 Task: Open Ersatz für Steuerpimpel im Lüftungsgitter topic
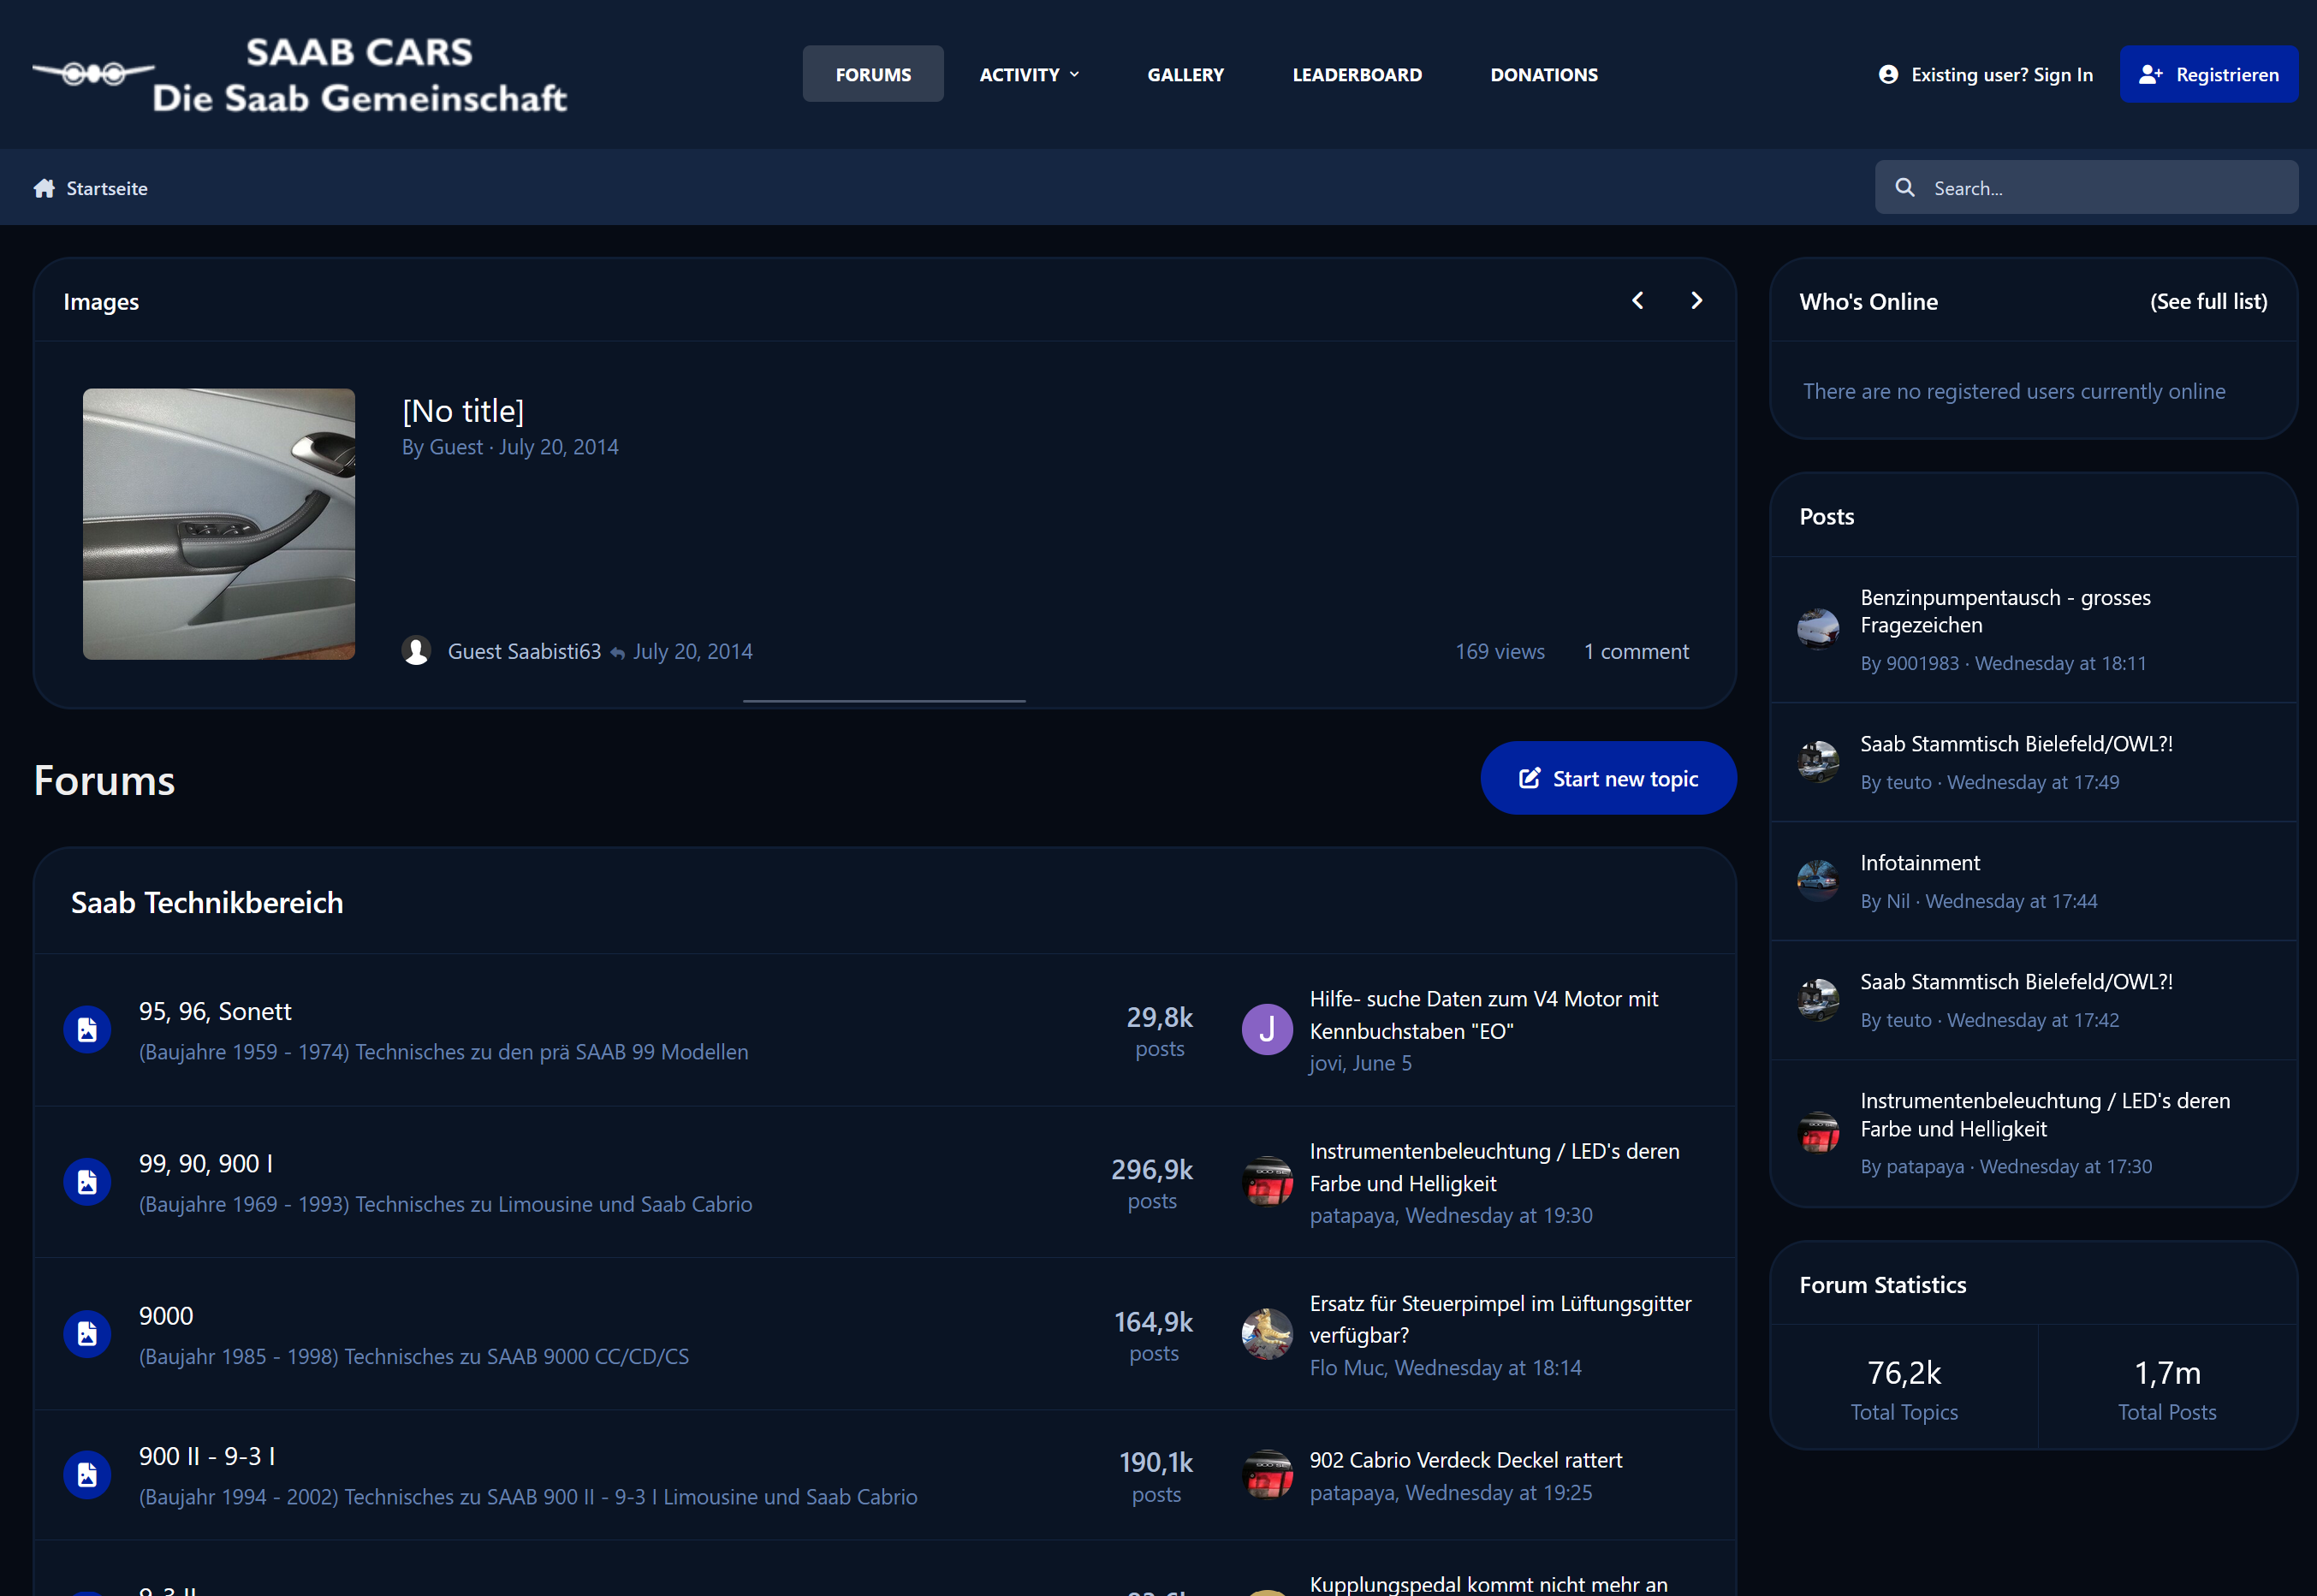click(x=1501, y=1319)
